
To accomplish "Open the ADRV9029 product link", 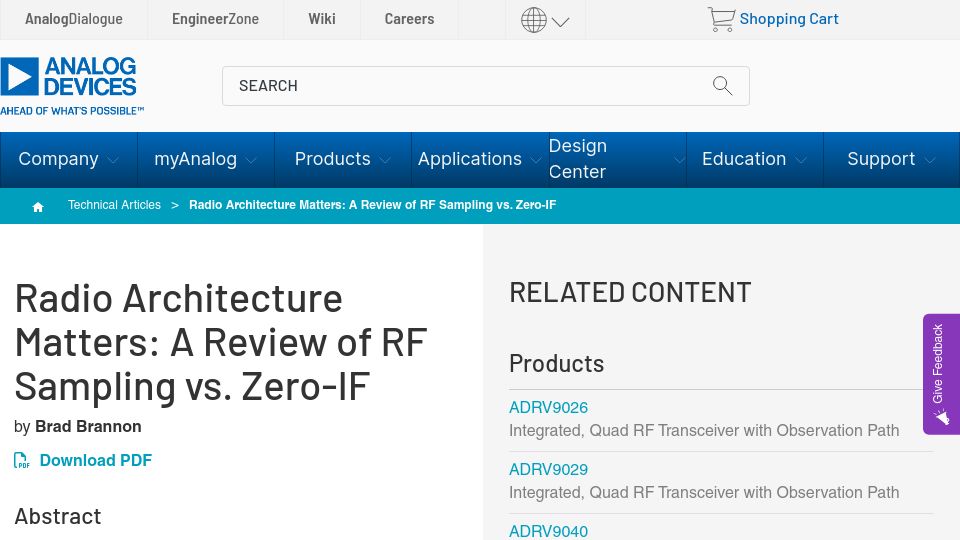I will [x=548, y=470].
